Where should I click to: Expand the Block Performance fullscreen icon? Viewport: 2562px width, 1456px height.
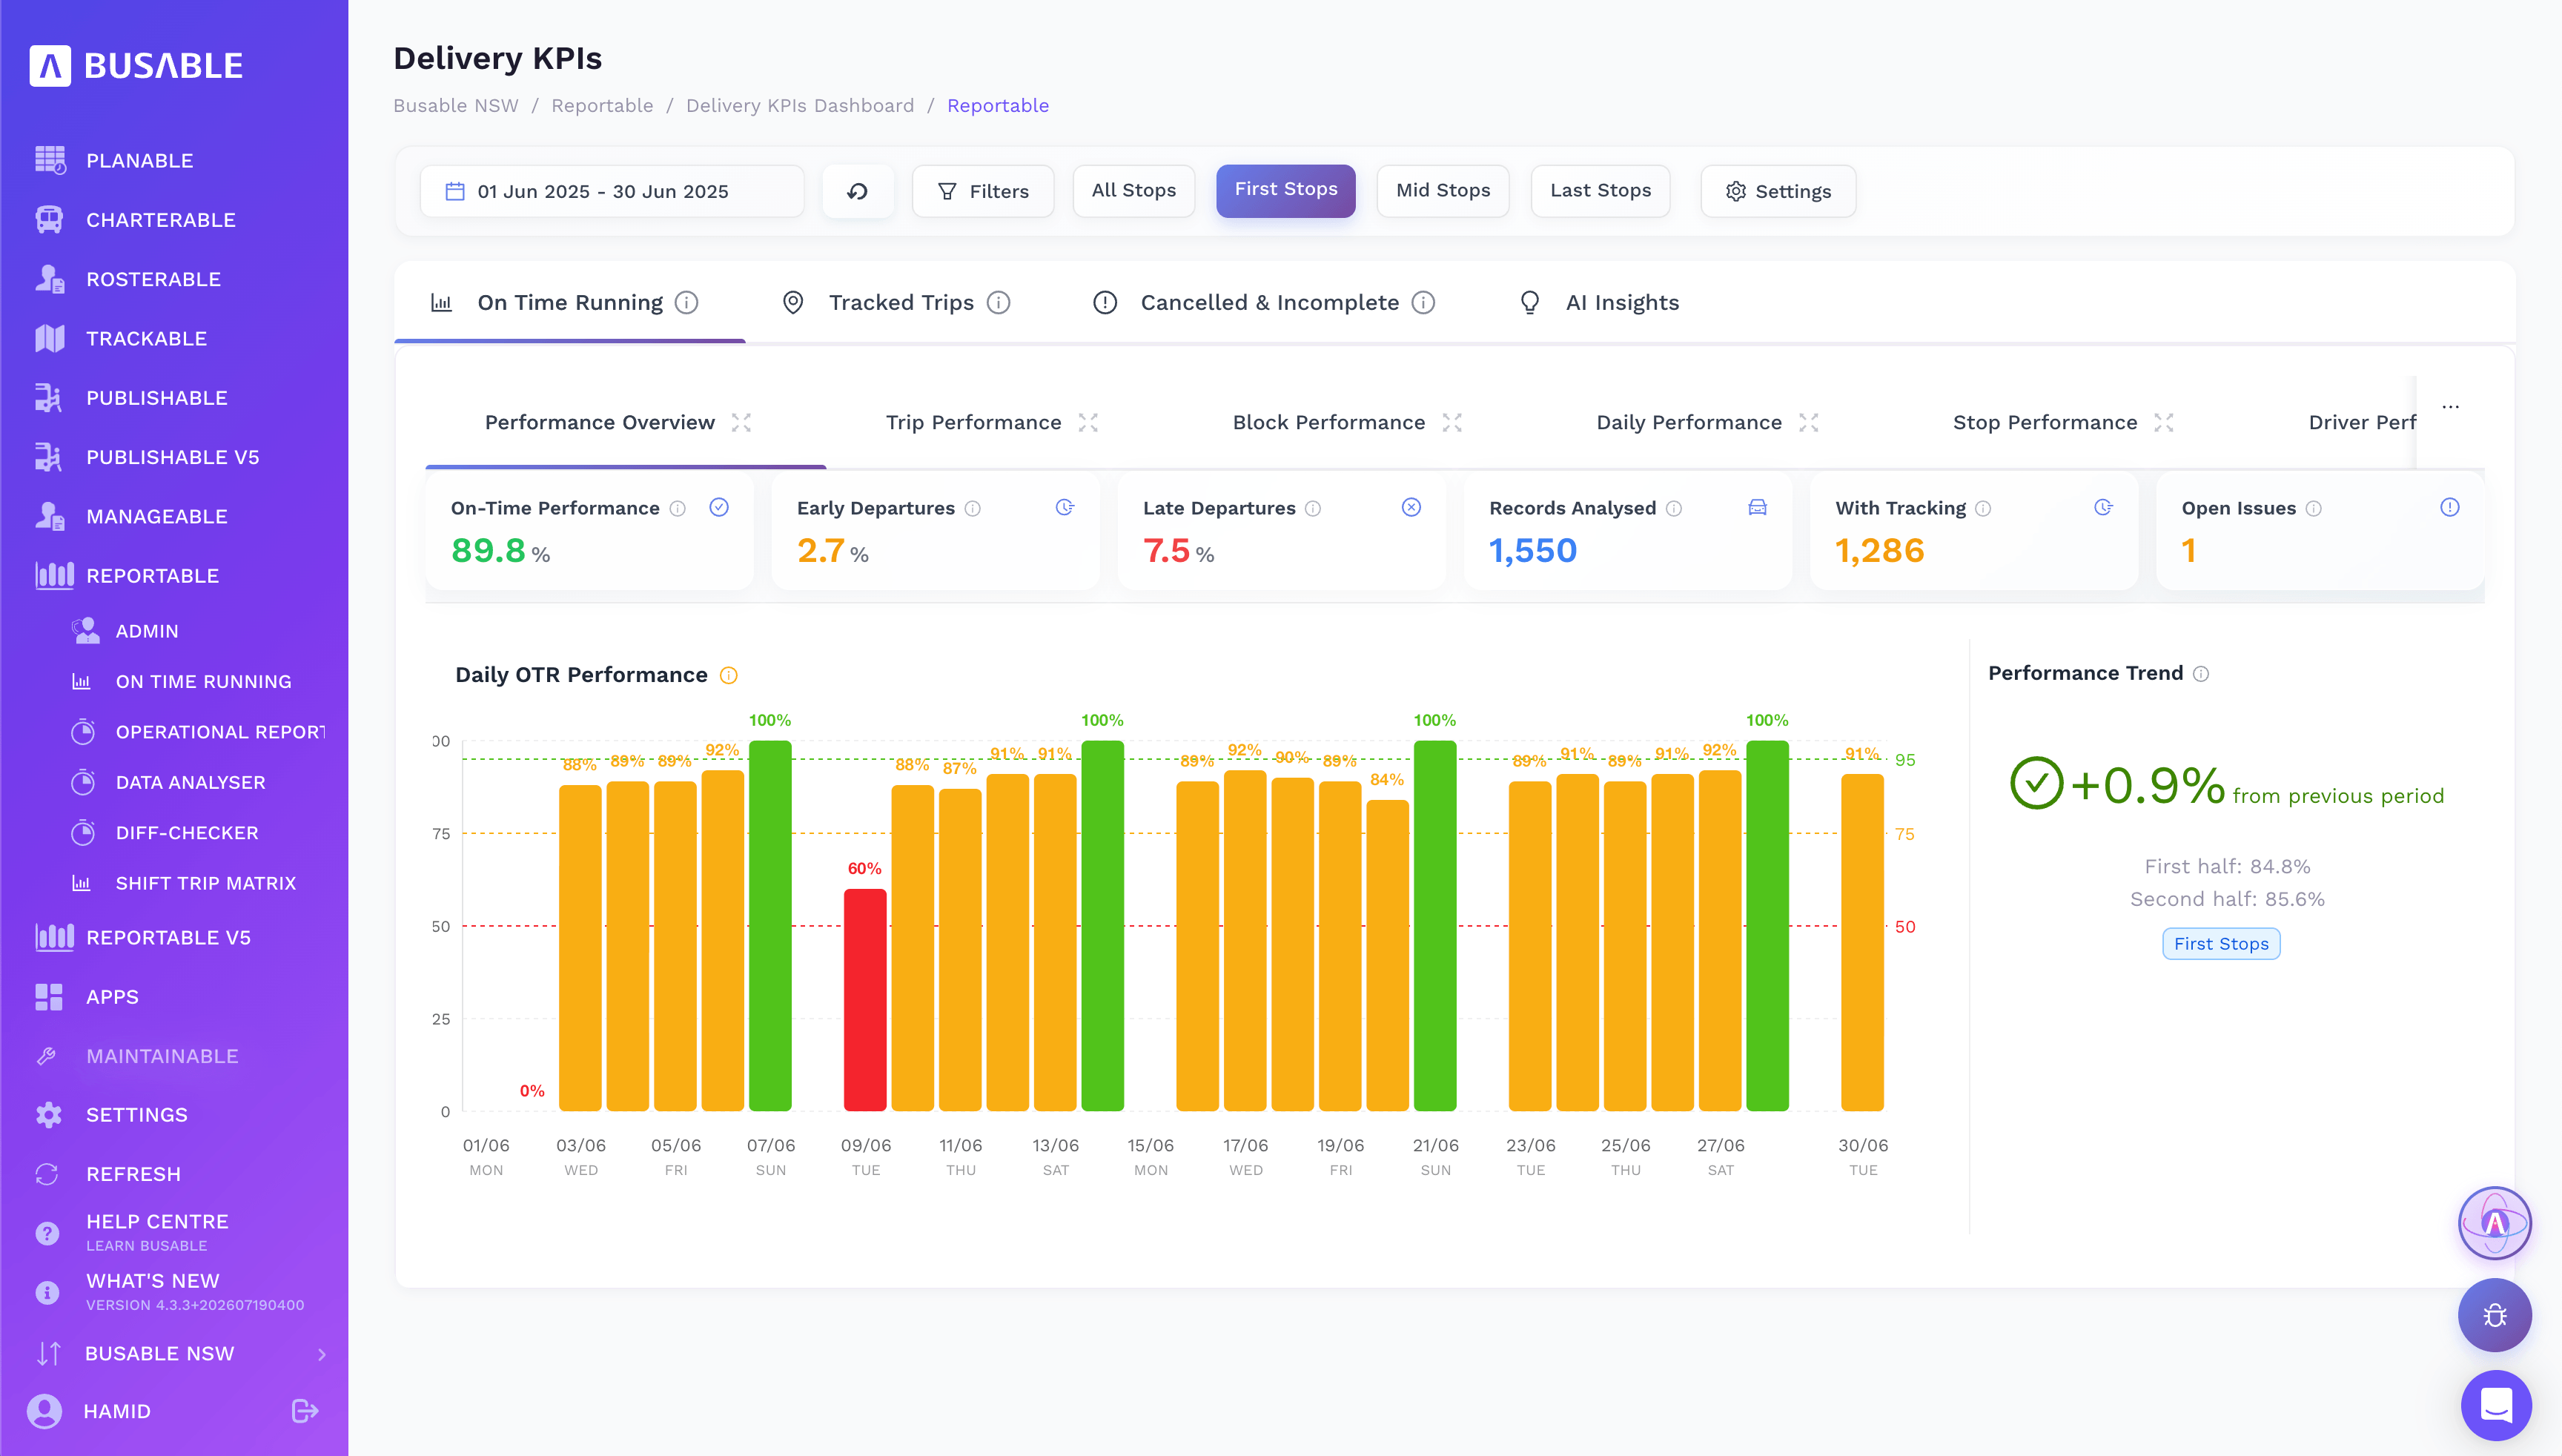(1452, 423)
